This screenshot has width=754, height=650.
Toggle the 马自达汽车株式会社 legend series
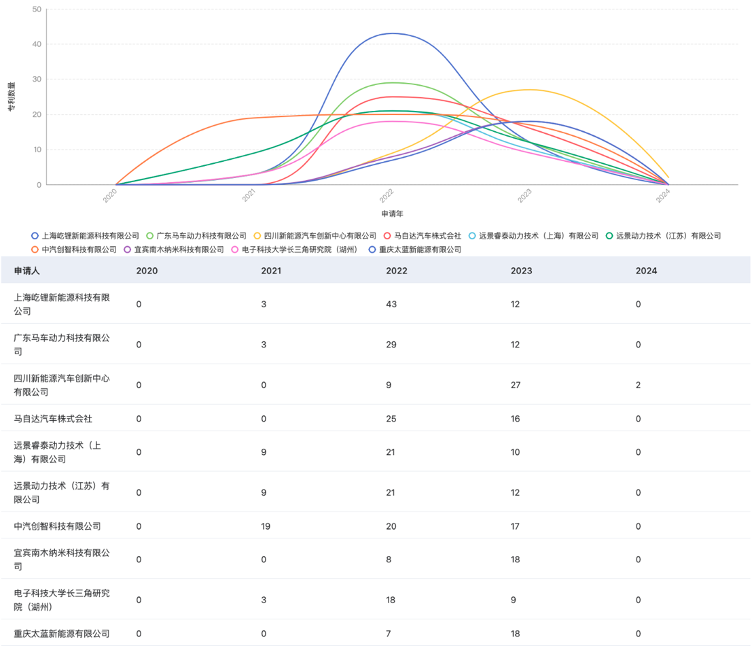pyautogui.click(x=422, y=236)
